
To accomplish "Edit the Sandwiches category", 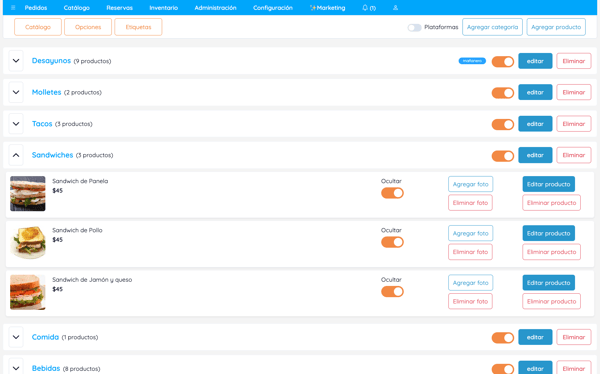I will click(535, 155).
